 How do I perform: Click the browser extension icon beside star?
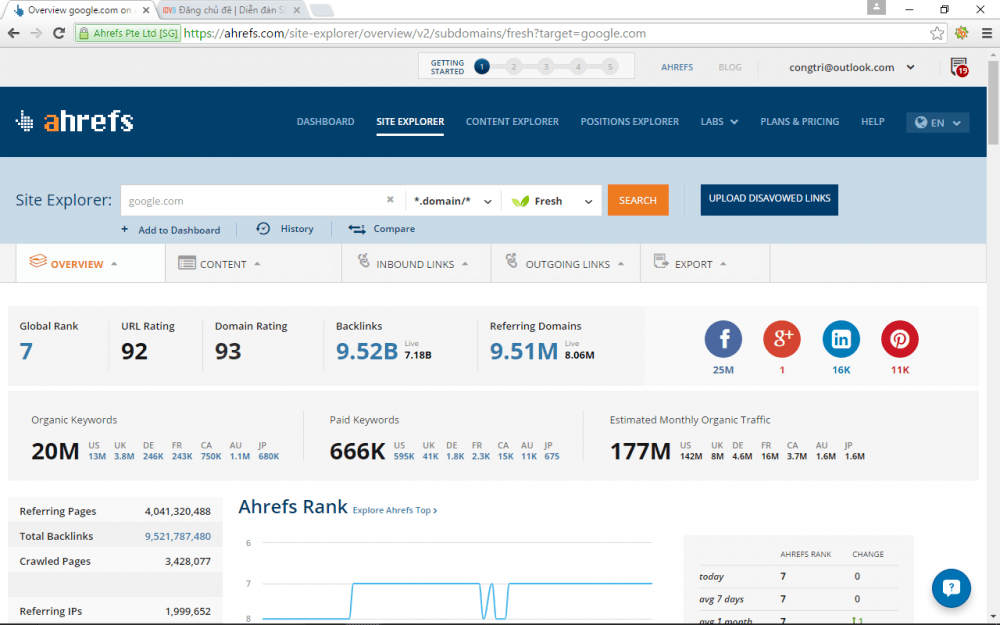point(962,33)
